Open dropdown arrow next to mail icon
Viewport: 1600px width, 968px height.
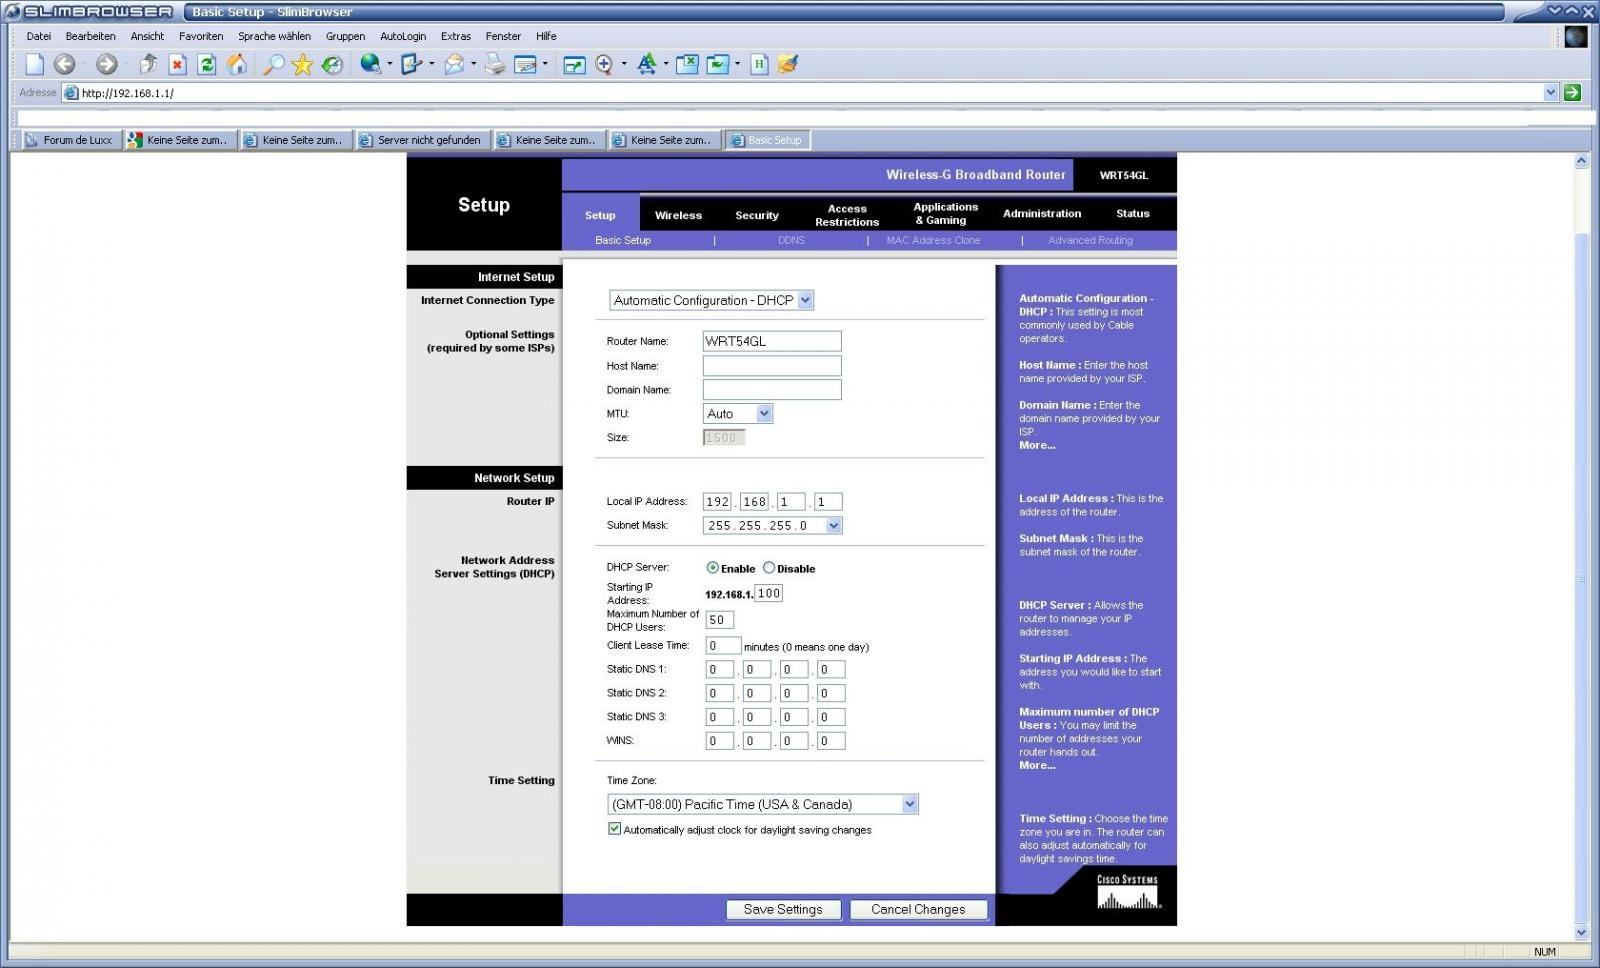[x=473, y=64]
